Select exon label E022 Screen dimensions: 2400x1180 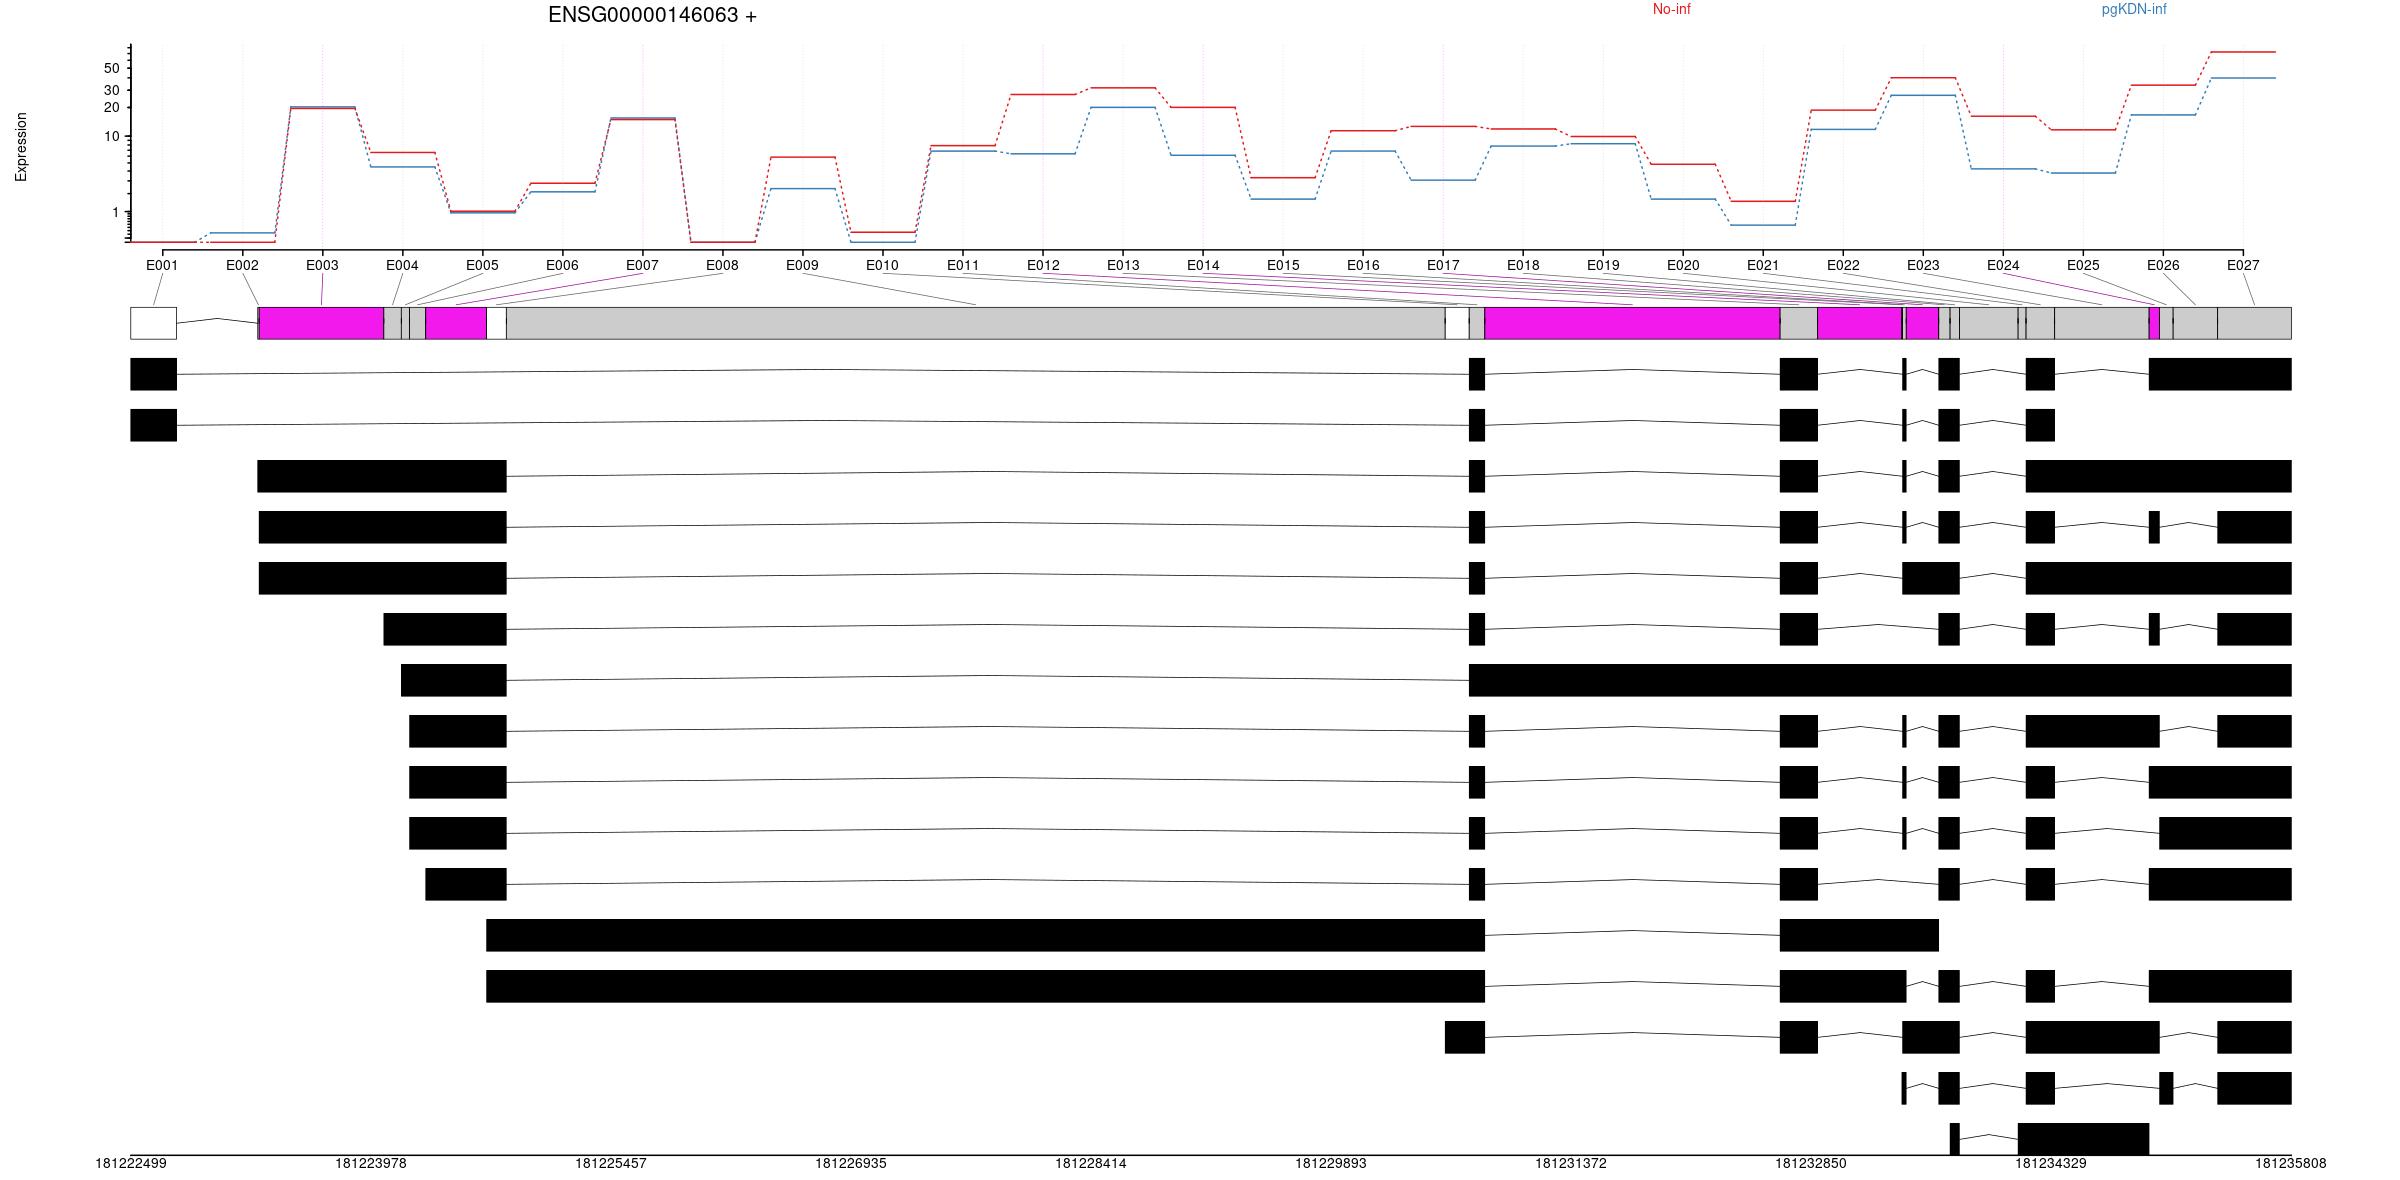[x=1843, y=265]
